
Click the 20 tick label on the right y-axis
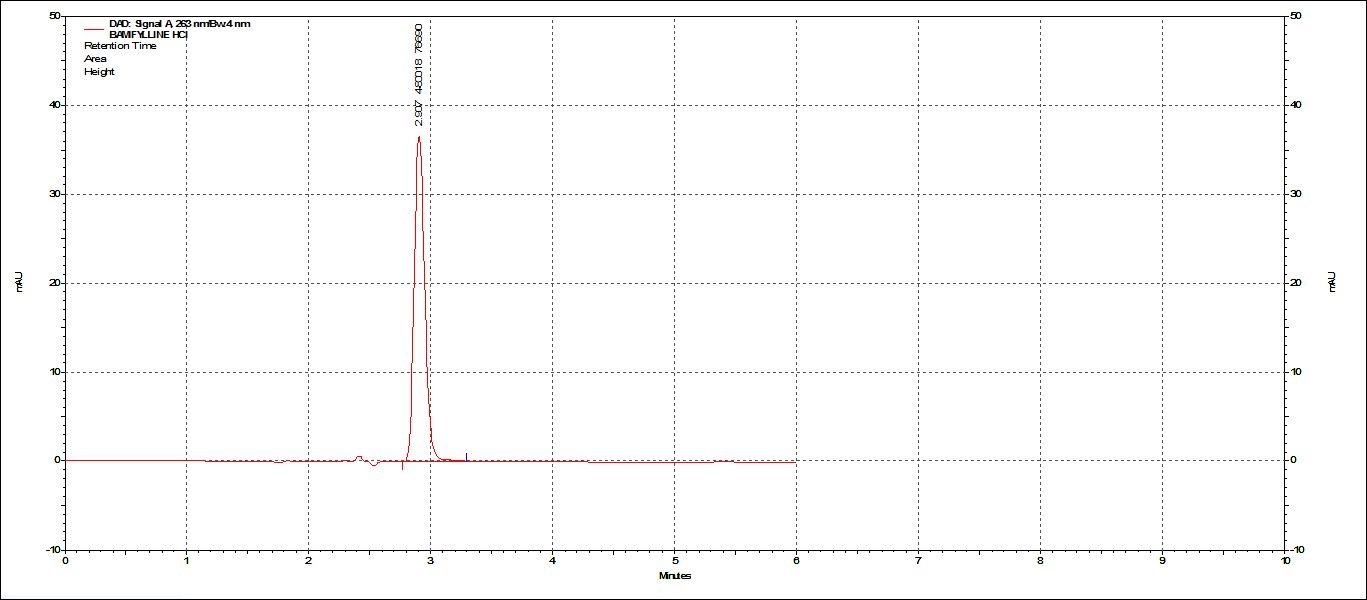pos(1297,283)
